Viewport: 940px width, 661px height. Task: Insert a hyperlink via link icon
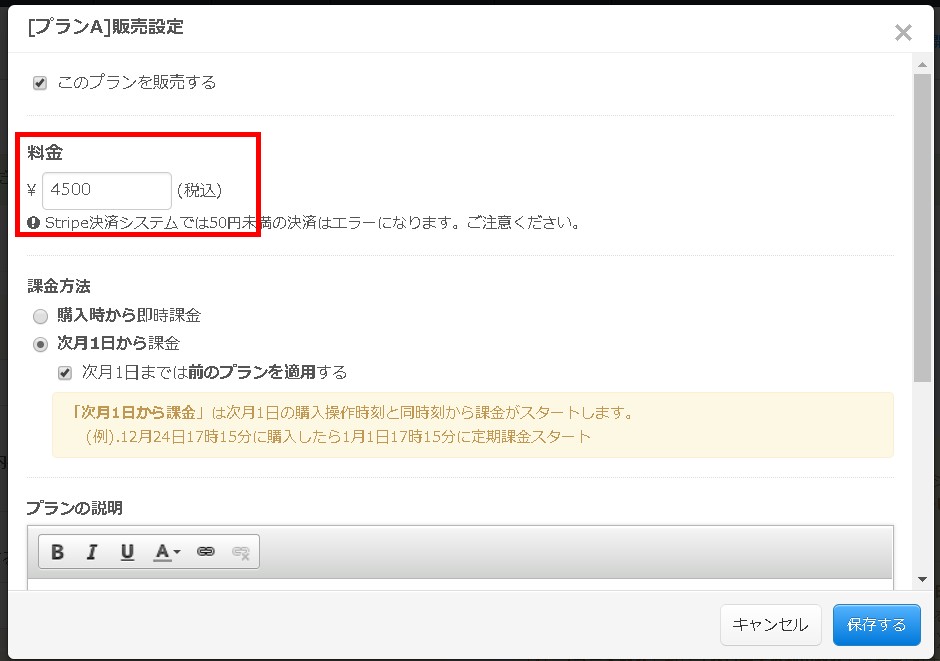point(206,551)
